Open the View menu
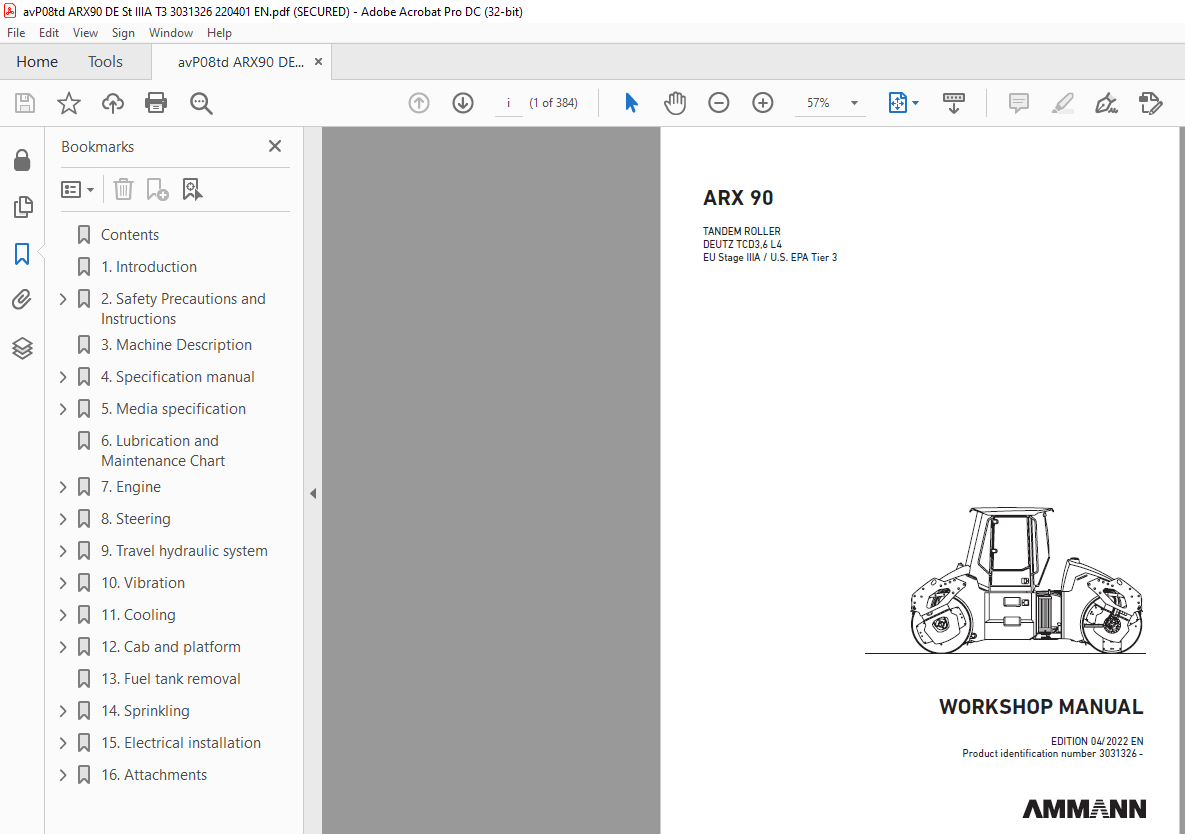The width and height of the screenshot is (1185, 834). (85, 32)
